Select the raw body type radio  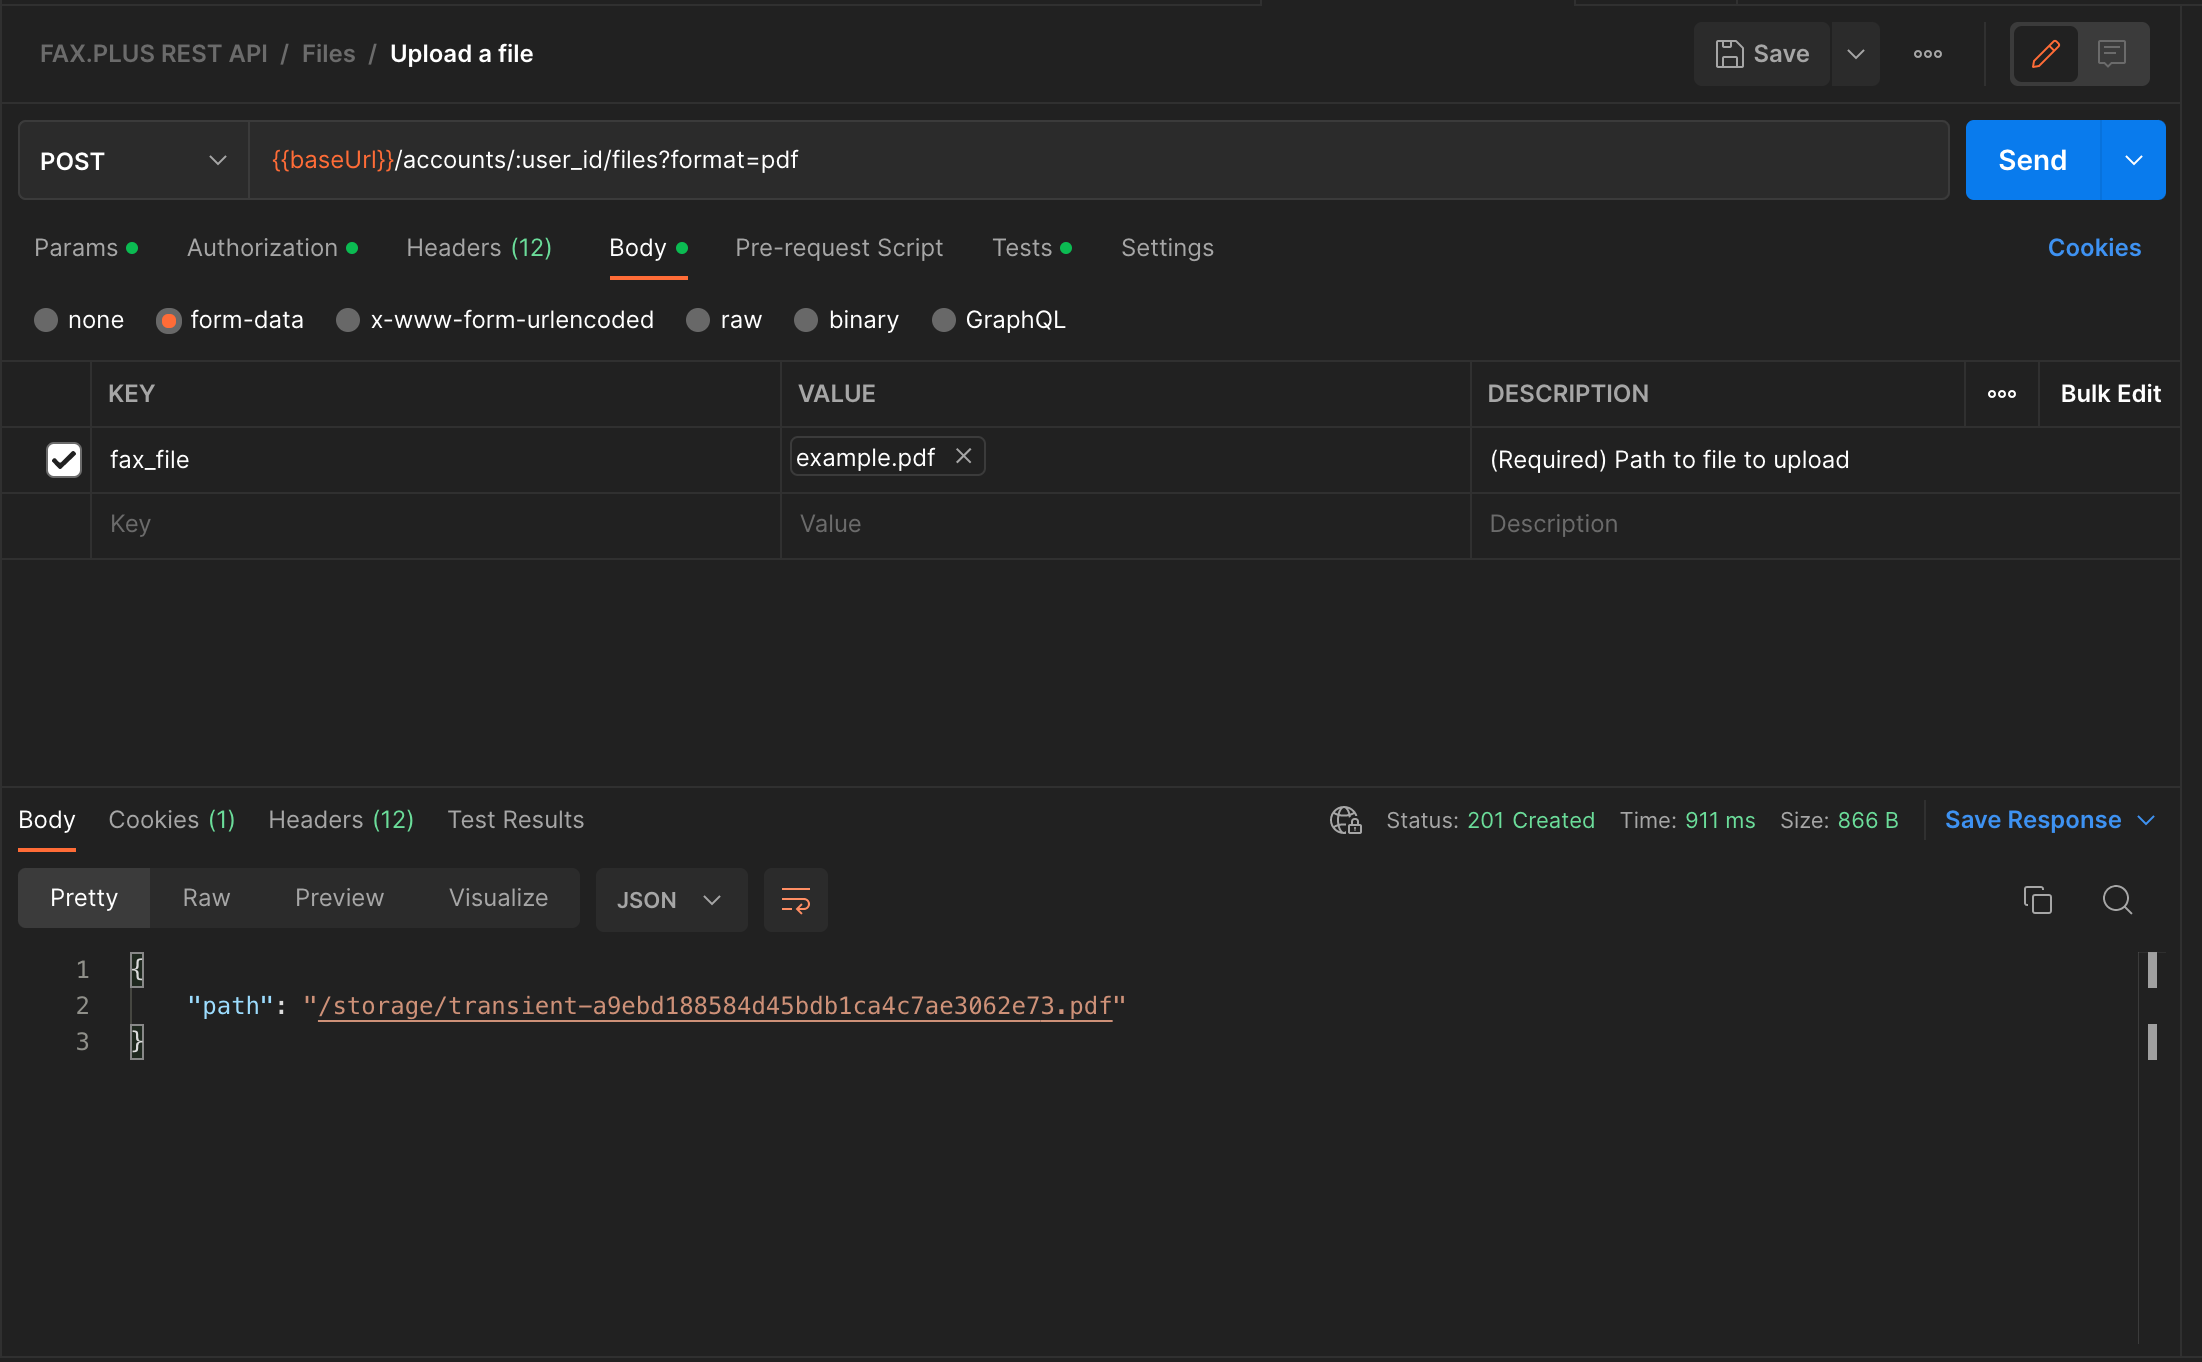tap(698, 320)
